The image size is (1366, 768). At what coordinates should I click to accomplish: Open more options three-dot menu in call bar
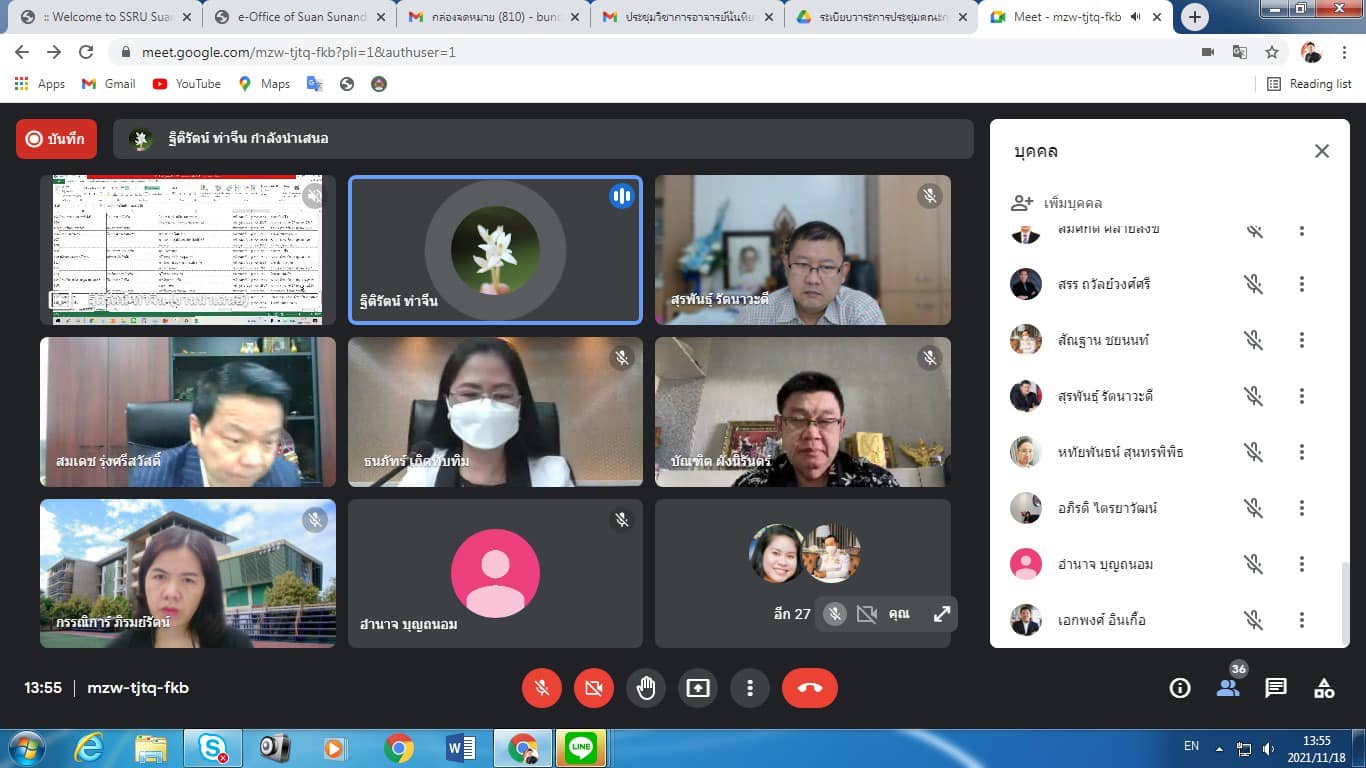pos(750,688)
